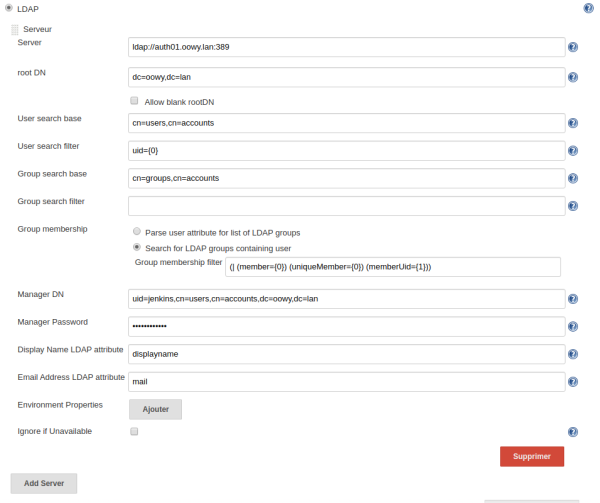Screen dimensions: 600x503
Task: Show help for User search base
Action: pyautogui.click(x=573, y=123)
